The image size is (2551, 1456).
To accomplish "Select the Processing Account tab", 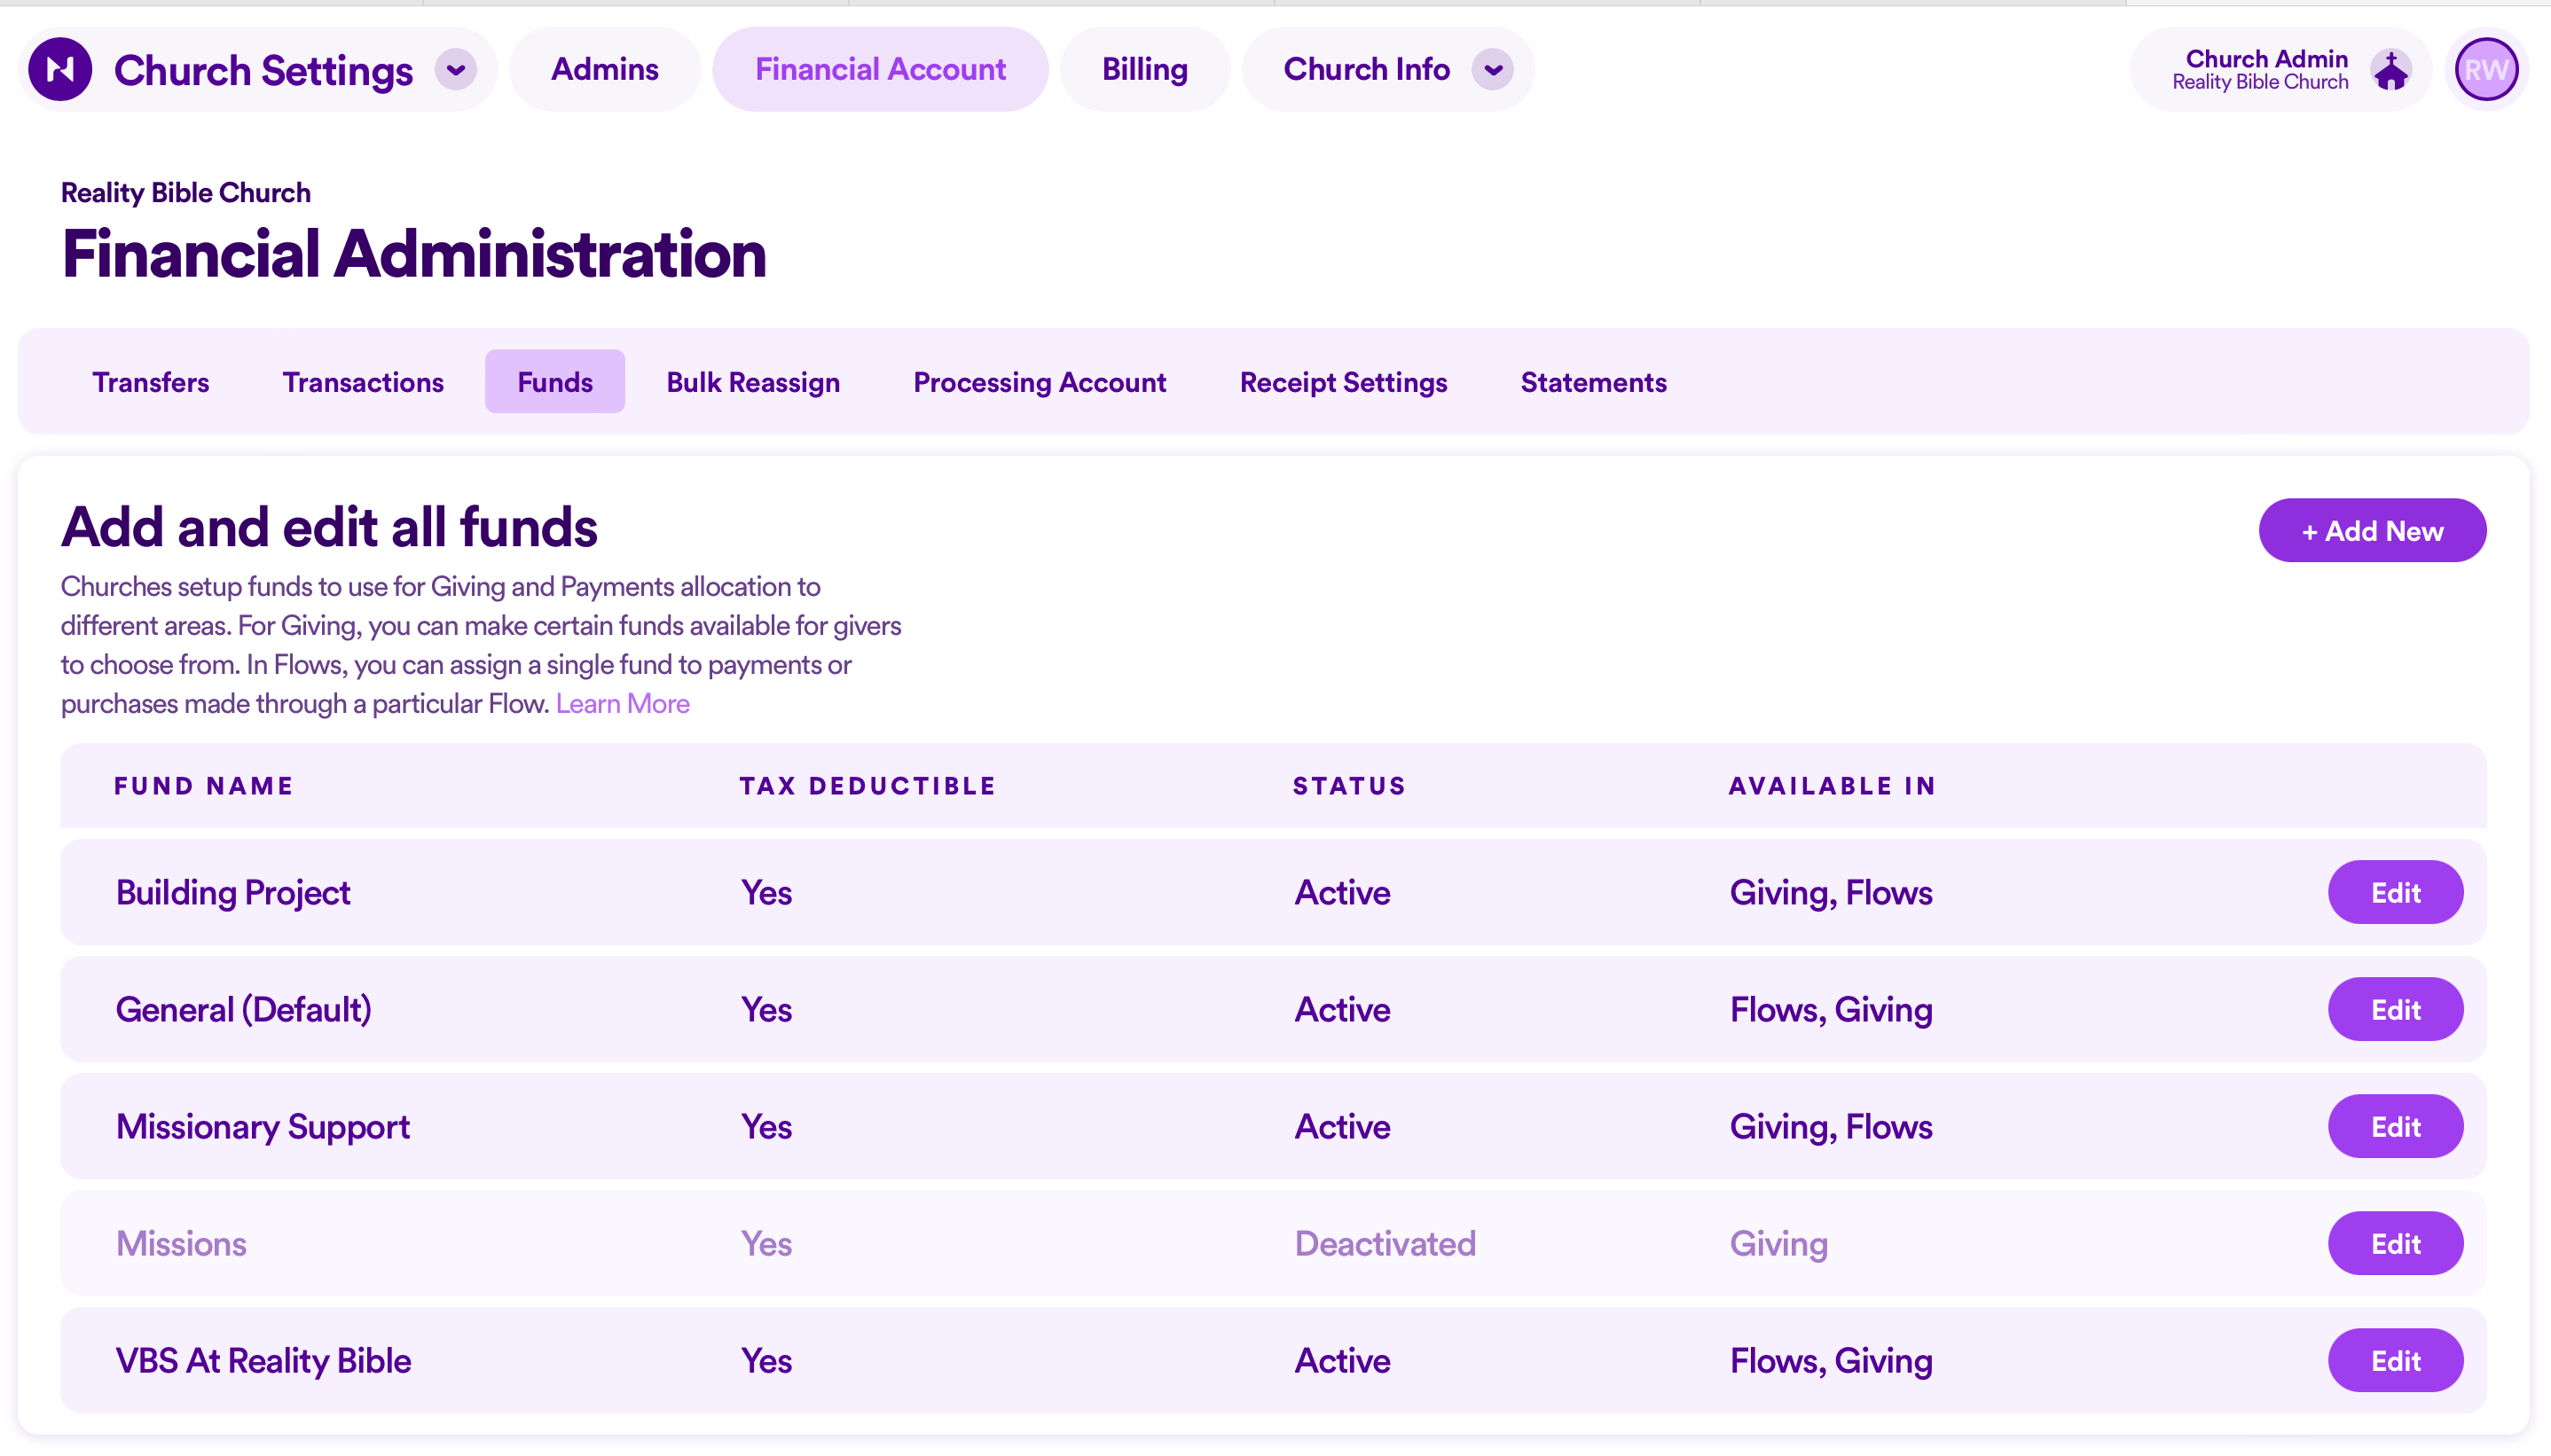I will click(1039, 381).
